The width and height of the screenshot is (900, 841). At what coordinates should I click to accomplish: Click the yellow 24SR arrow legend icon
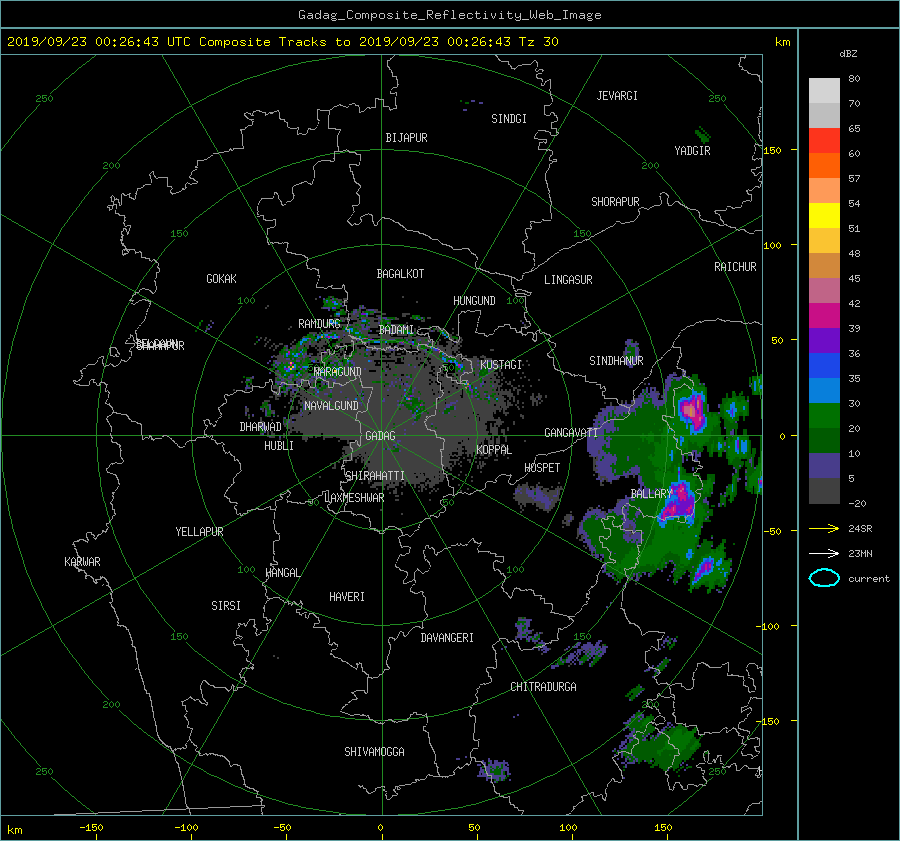pyautogui.click(x=824, y=528)
